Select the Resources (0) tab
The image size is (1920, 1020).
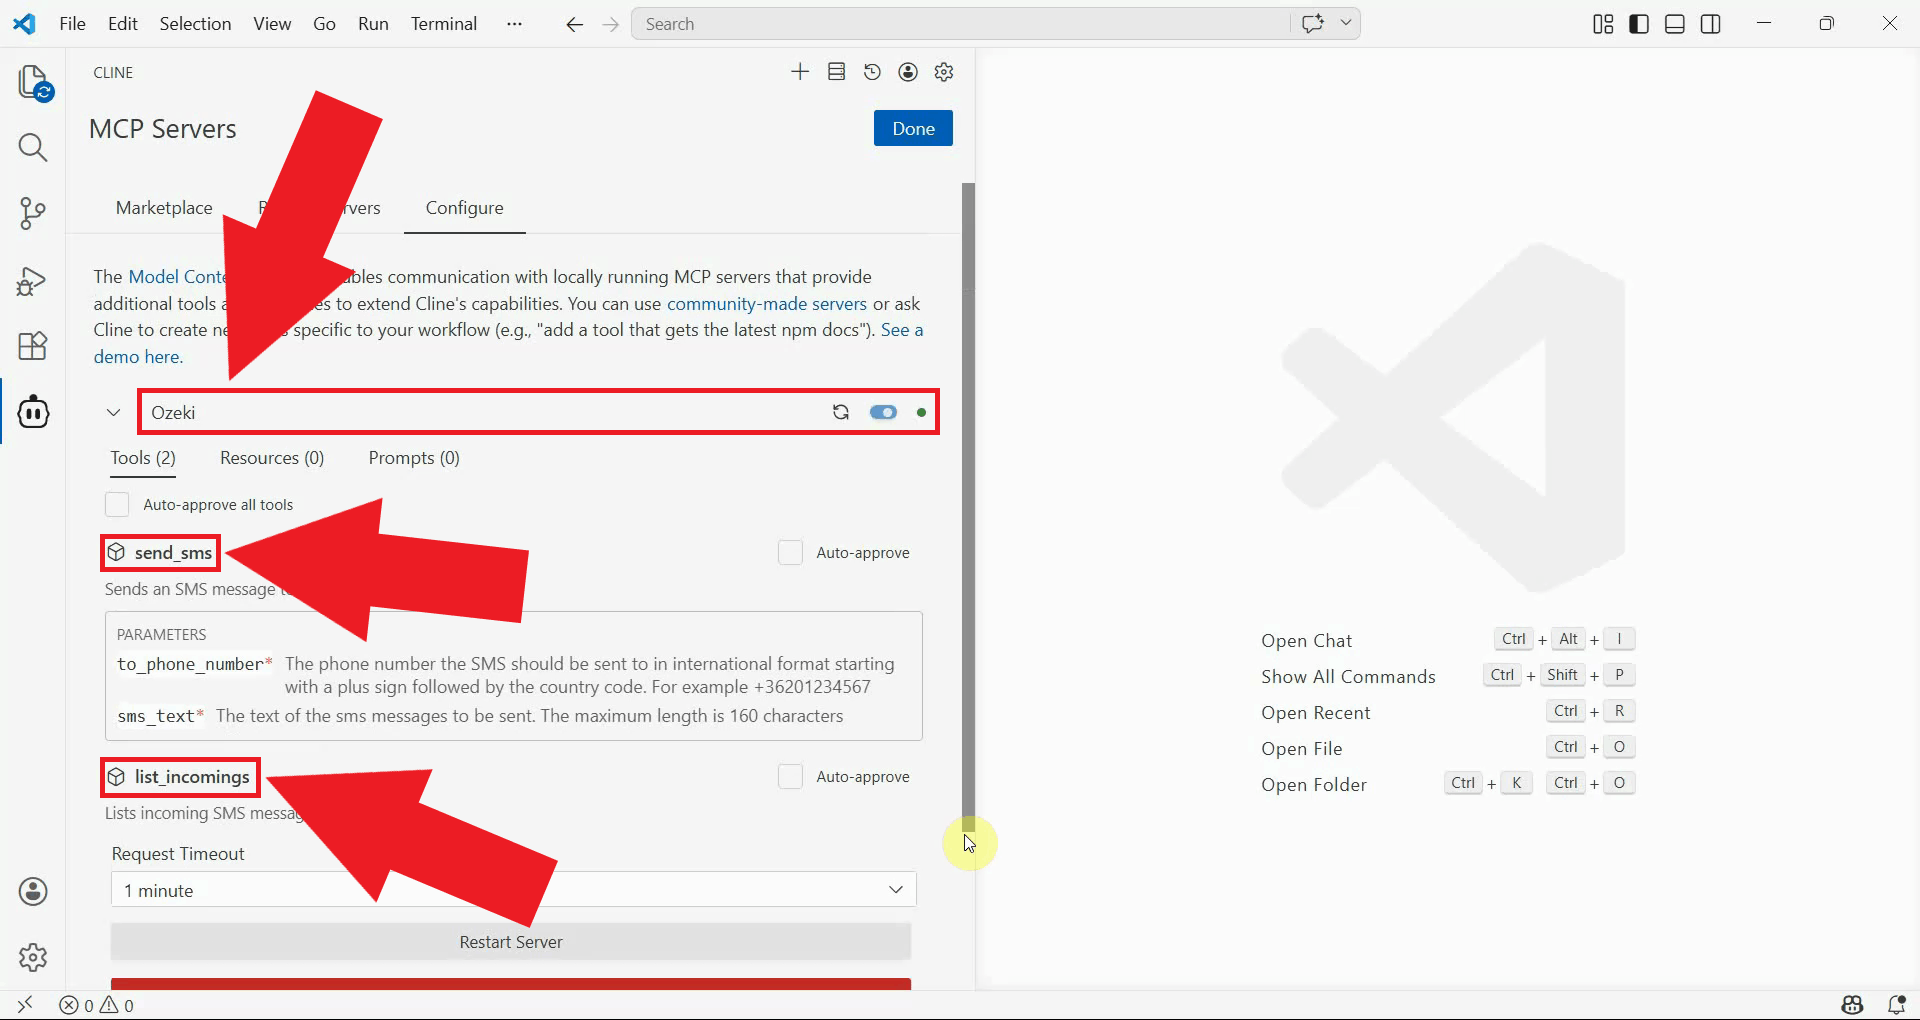click(272, 458)
